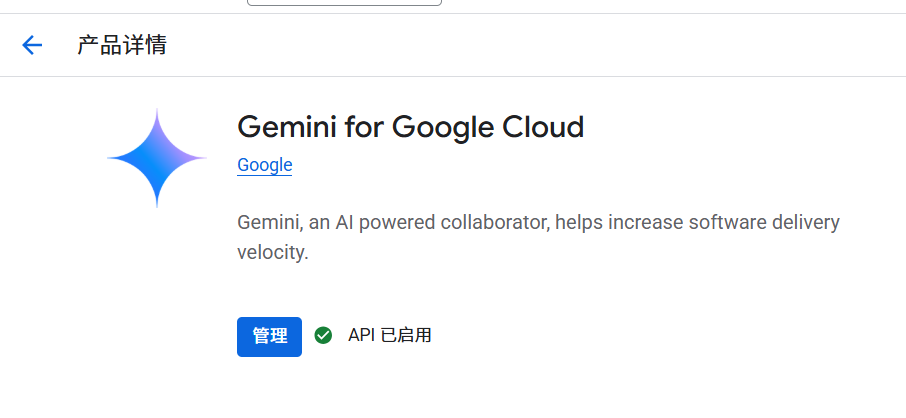Follow the Google publisher link
Screen dimensions: 906x418
(265, 165)
